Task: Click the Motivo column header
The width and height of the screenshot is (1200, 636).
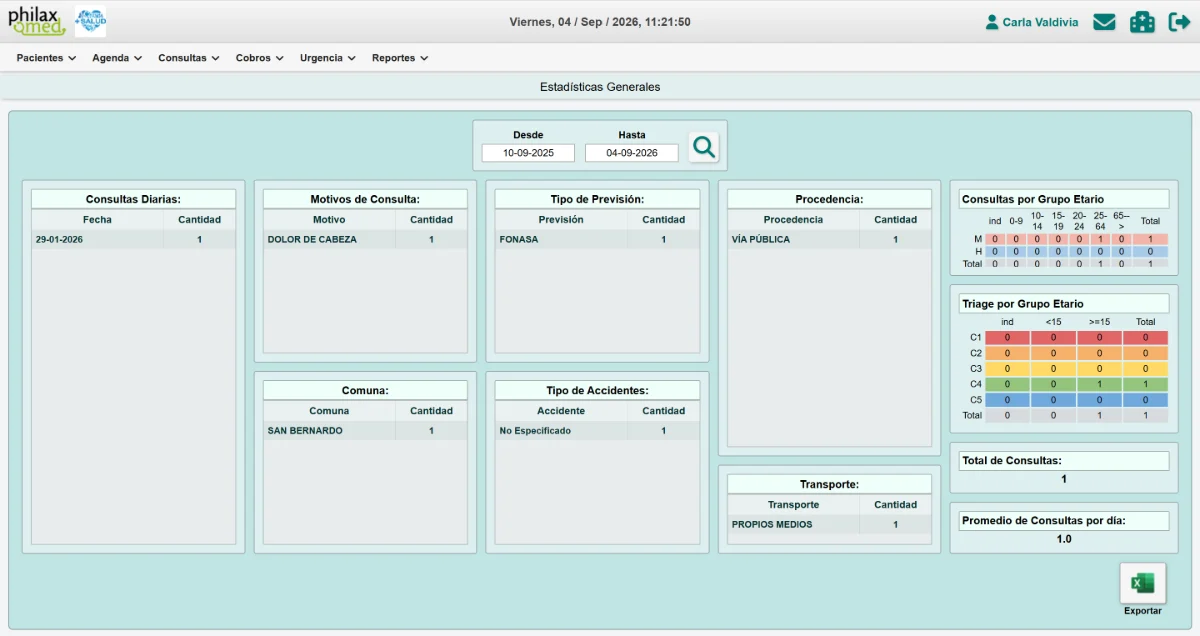Action: pyautogui.click(x=329, y=220)
